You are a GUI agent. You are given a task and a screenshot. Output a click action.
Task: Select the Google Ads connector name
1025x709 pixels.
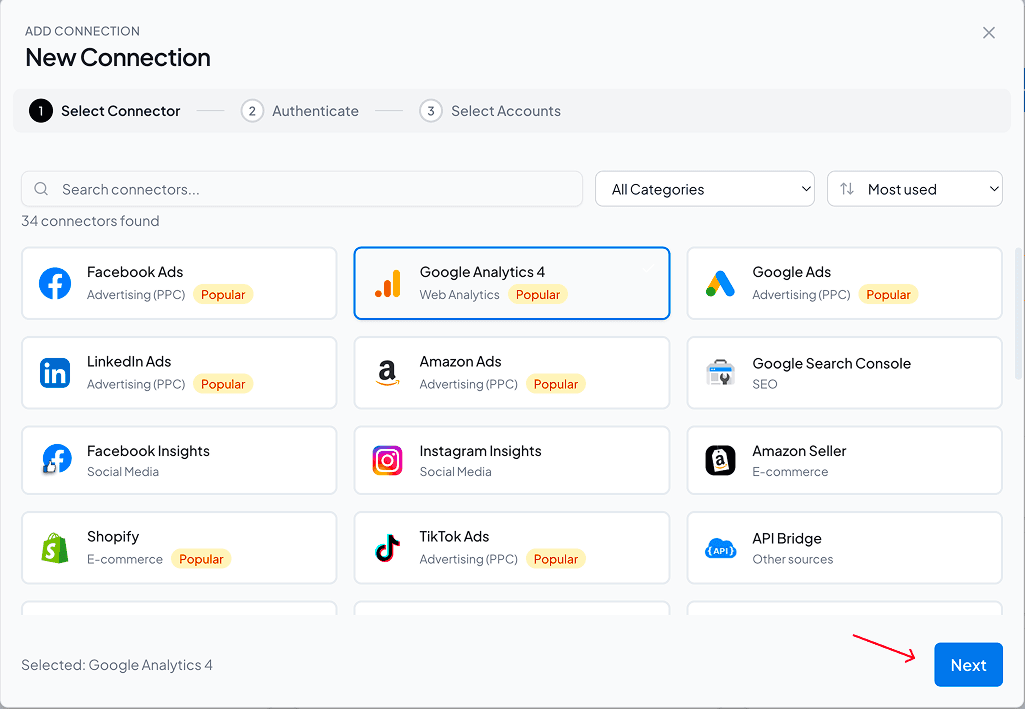[792, 272]
